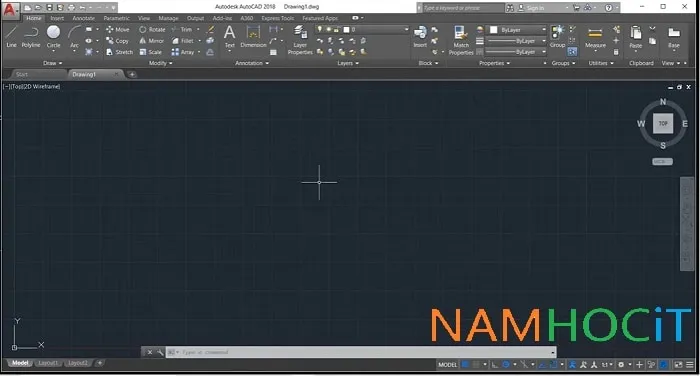700x376 pixels.
Task: Switch to the Layout1 tab
Action: [x=47, y=363]
